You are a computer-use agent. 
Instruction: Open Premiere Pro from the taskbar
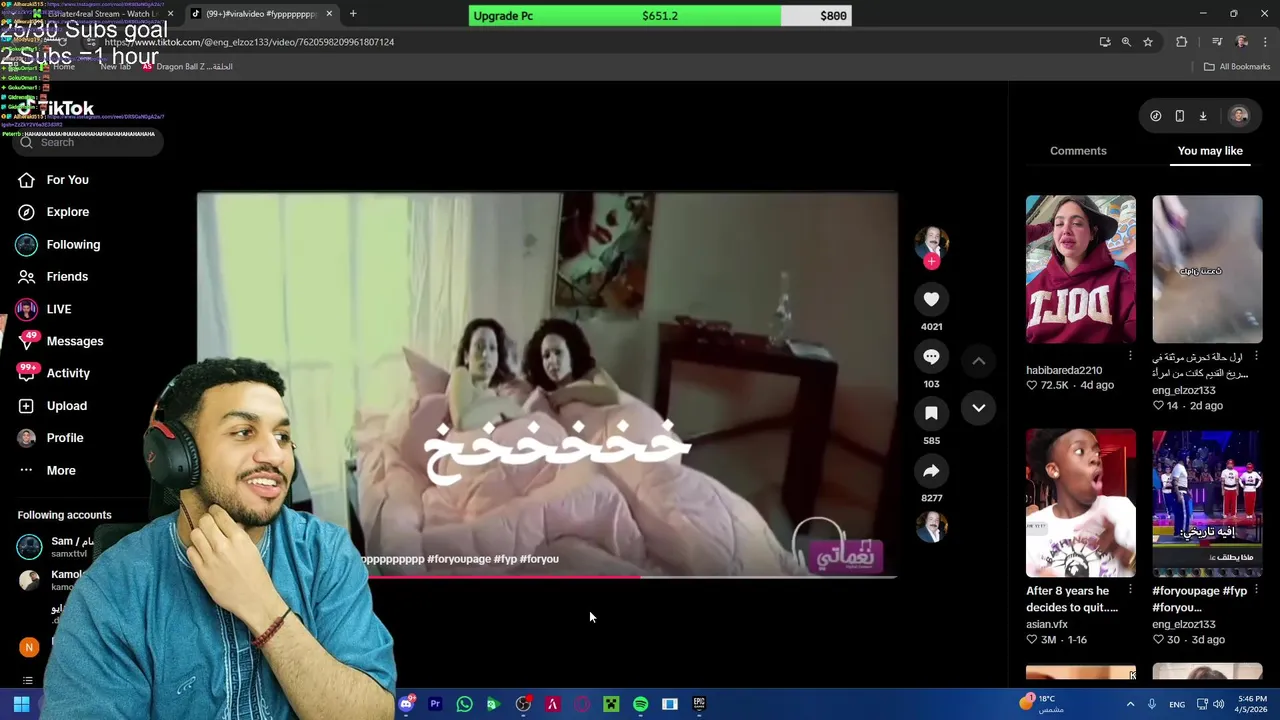click(x=435, y=704)
